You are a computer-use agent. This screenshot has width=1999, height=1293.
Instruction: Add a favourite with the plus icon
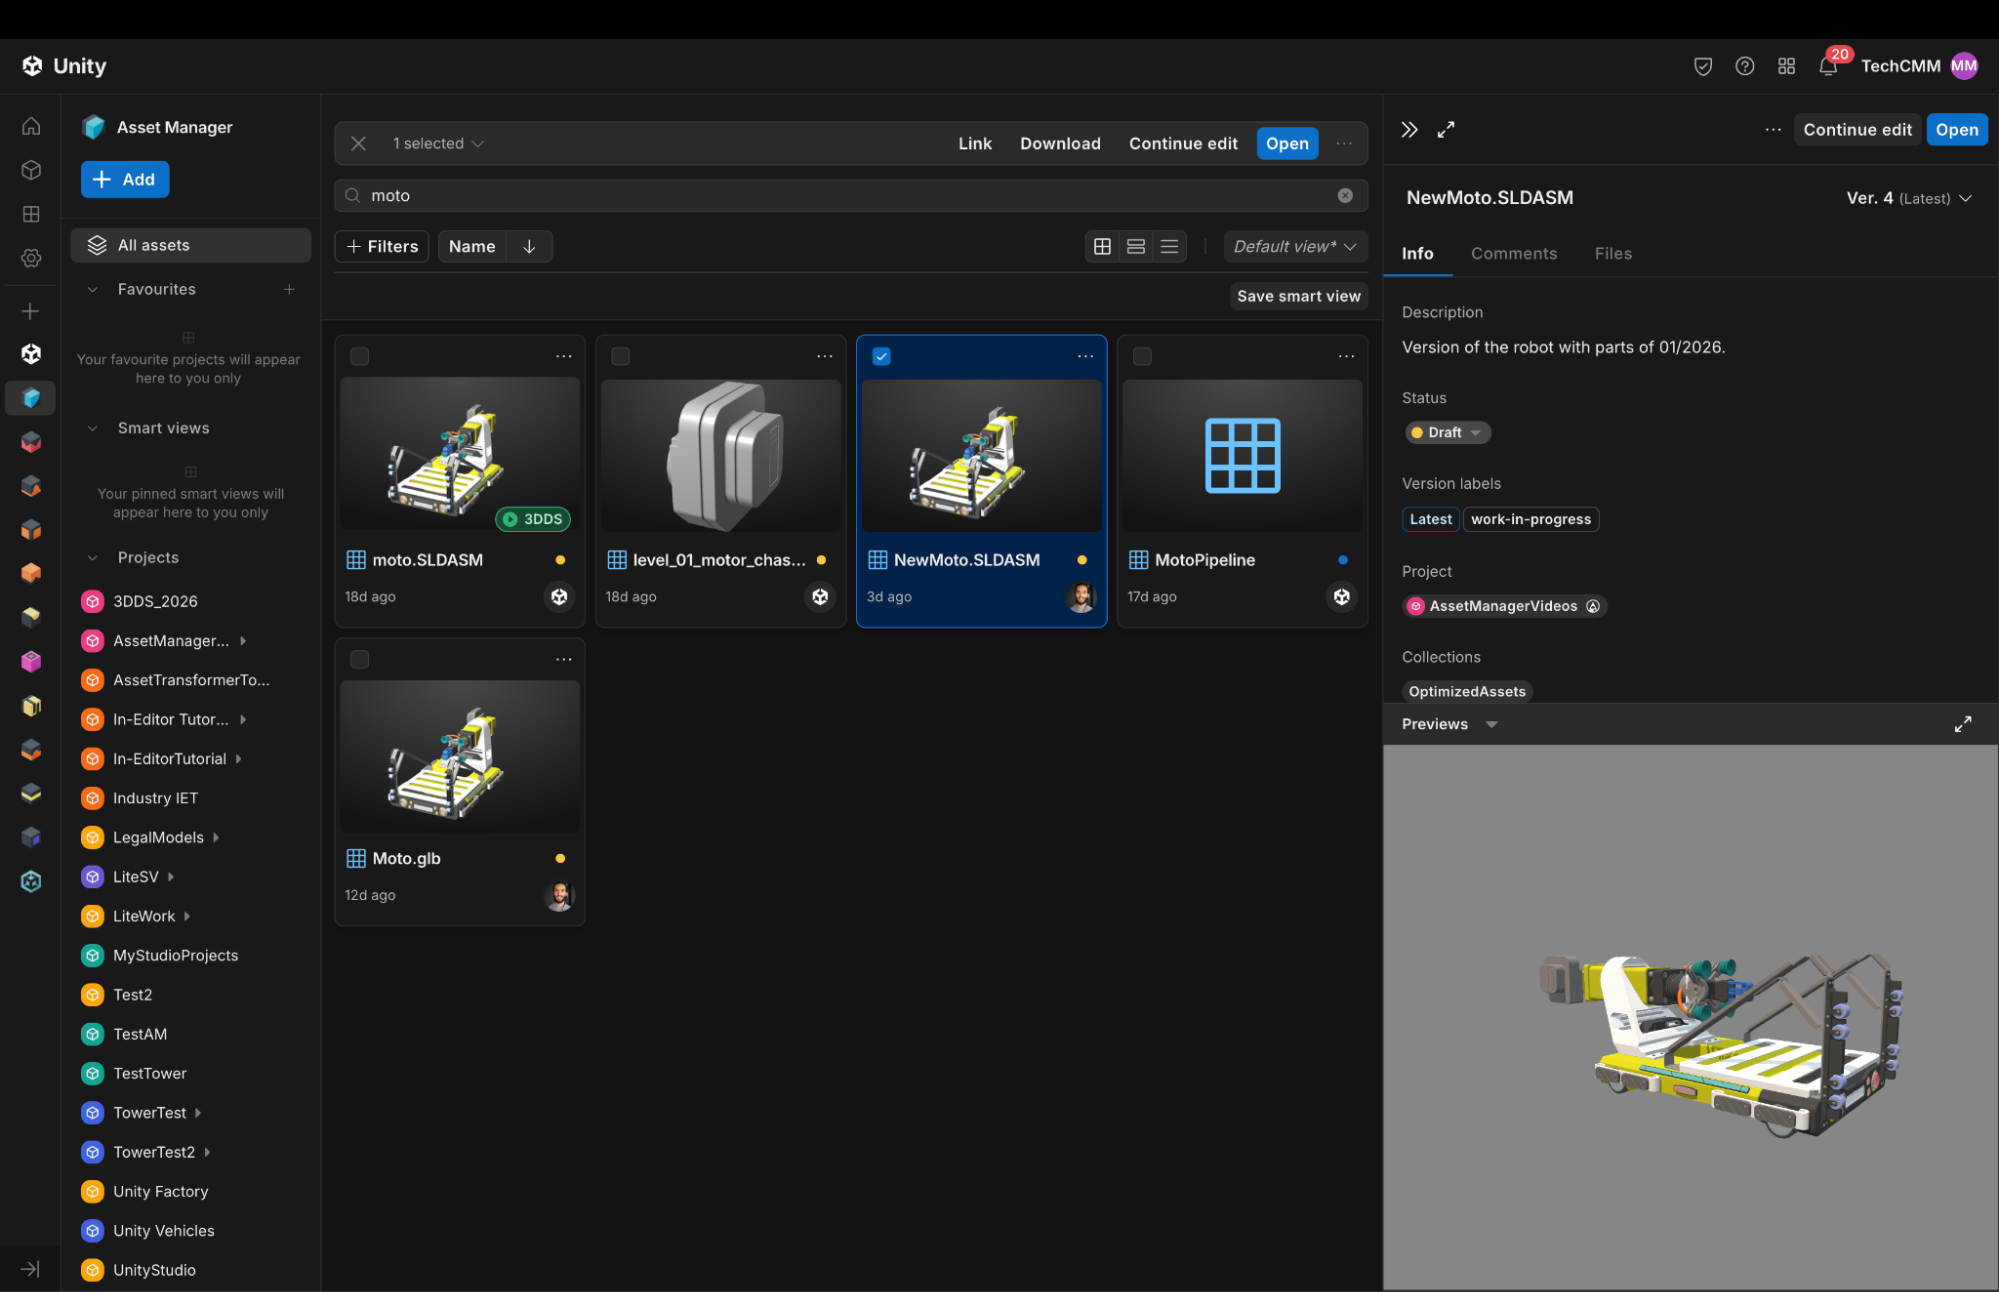pos(289,290)
